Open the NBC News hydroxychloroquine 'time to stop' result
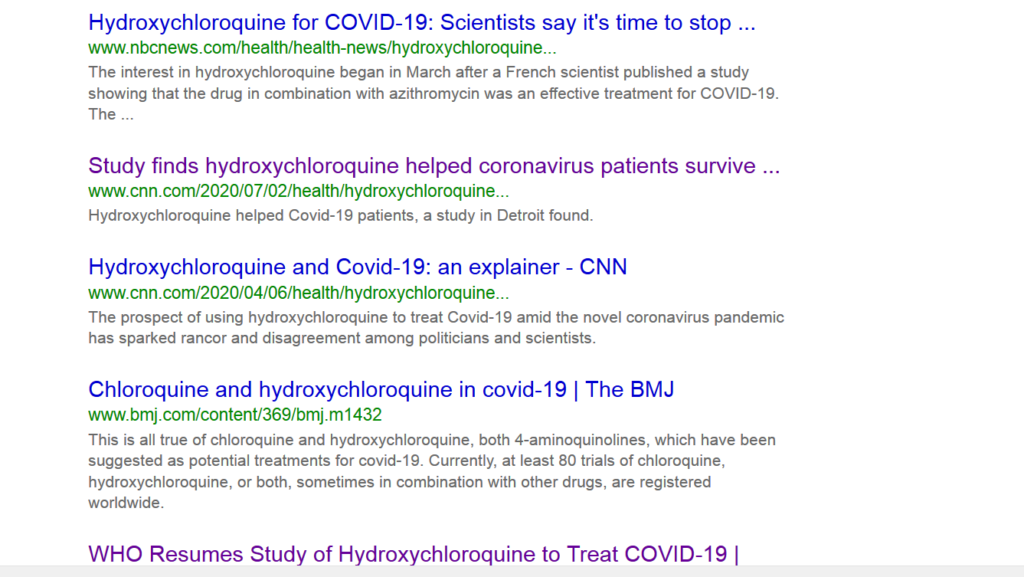The width and height of the screenshot is (1024, 577). 422,23
